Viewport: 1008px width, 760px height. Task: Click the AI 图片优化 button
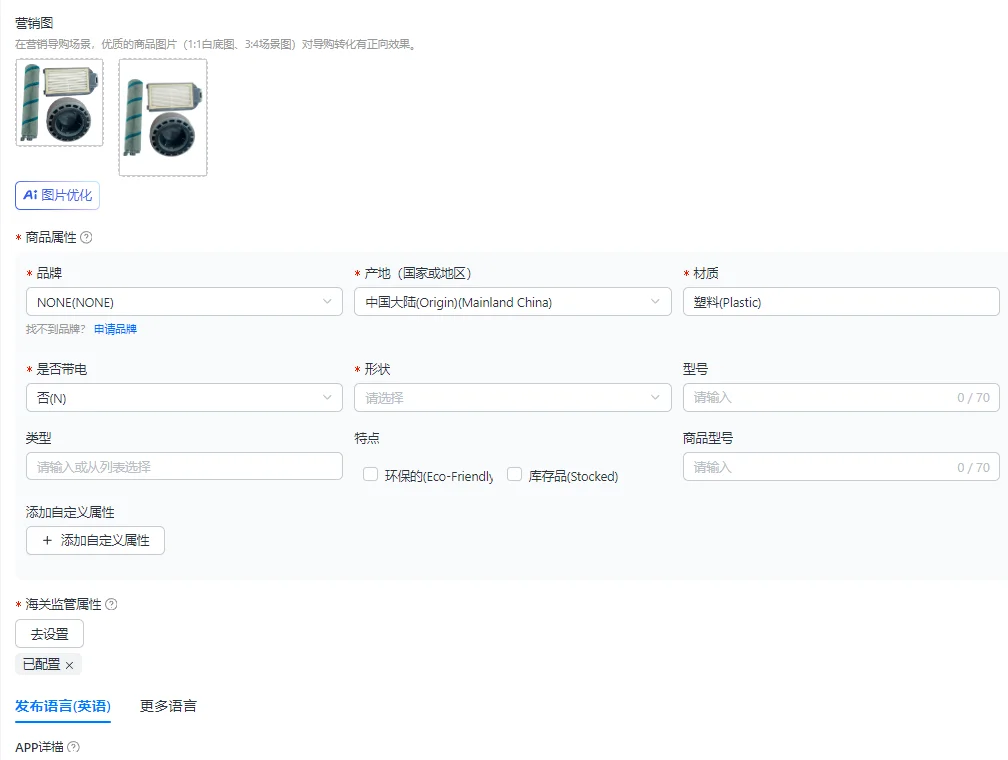point(57,195)
